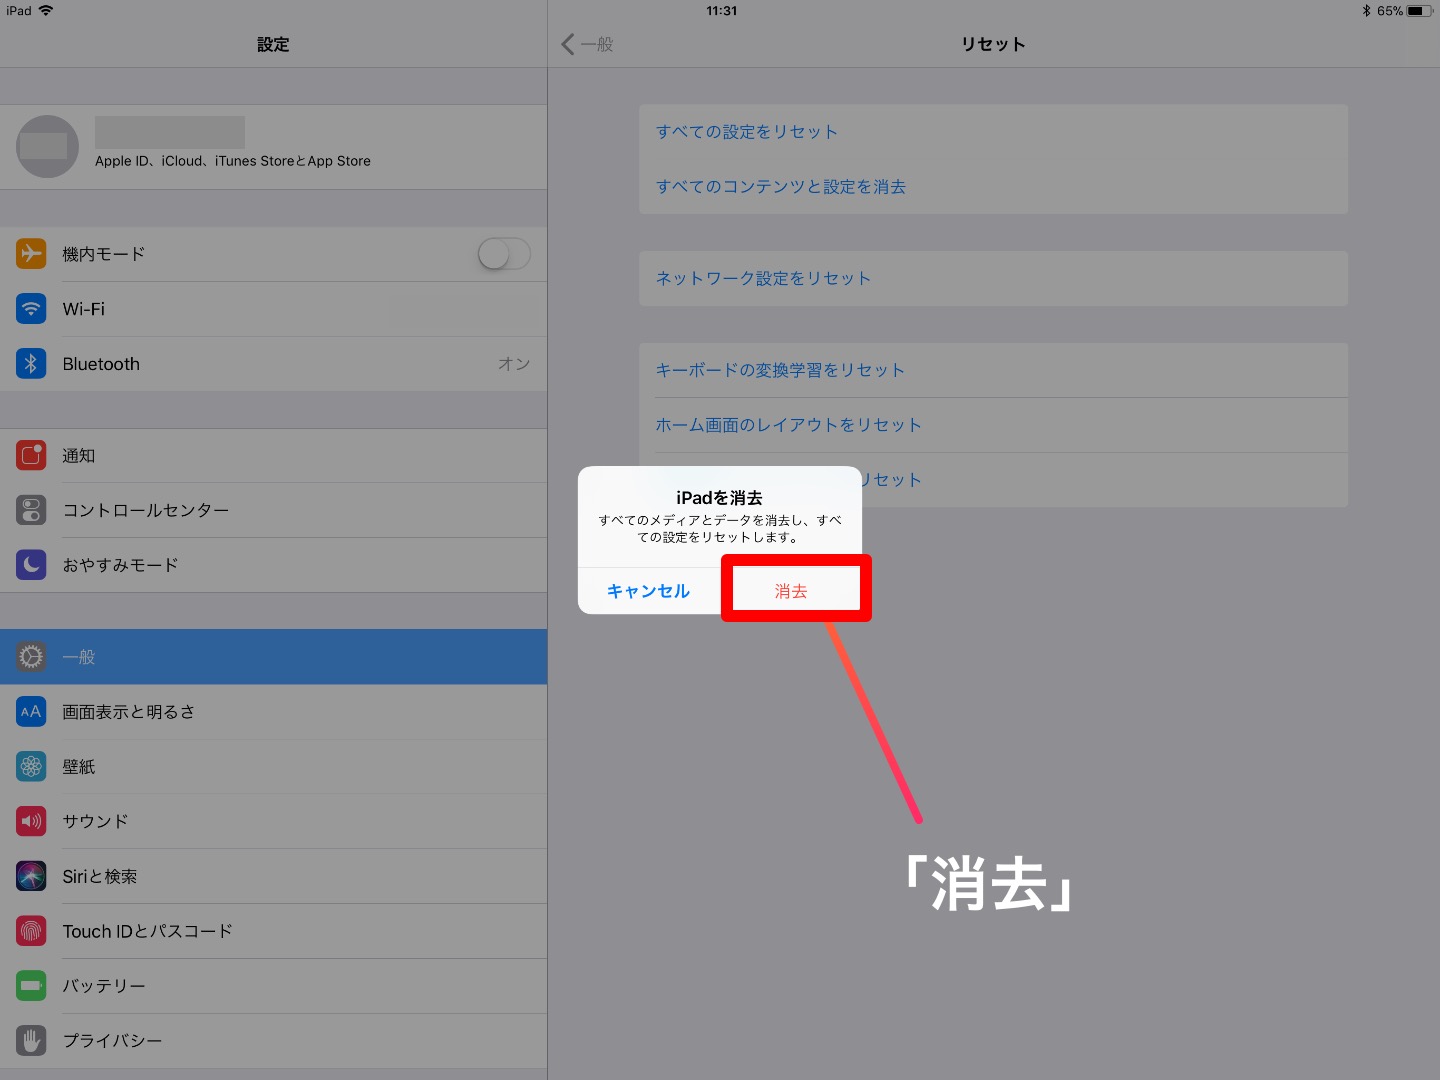Image resolution: width=1440 pixels, height=1080 pixels.
Task: Open the バッテリー battery icon
Action: (x=31, y=986)
